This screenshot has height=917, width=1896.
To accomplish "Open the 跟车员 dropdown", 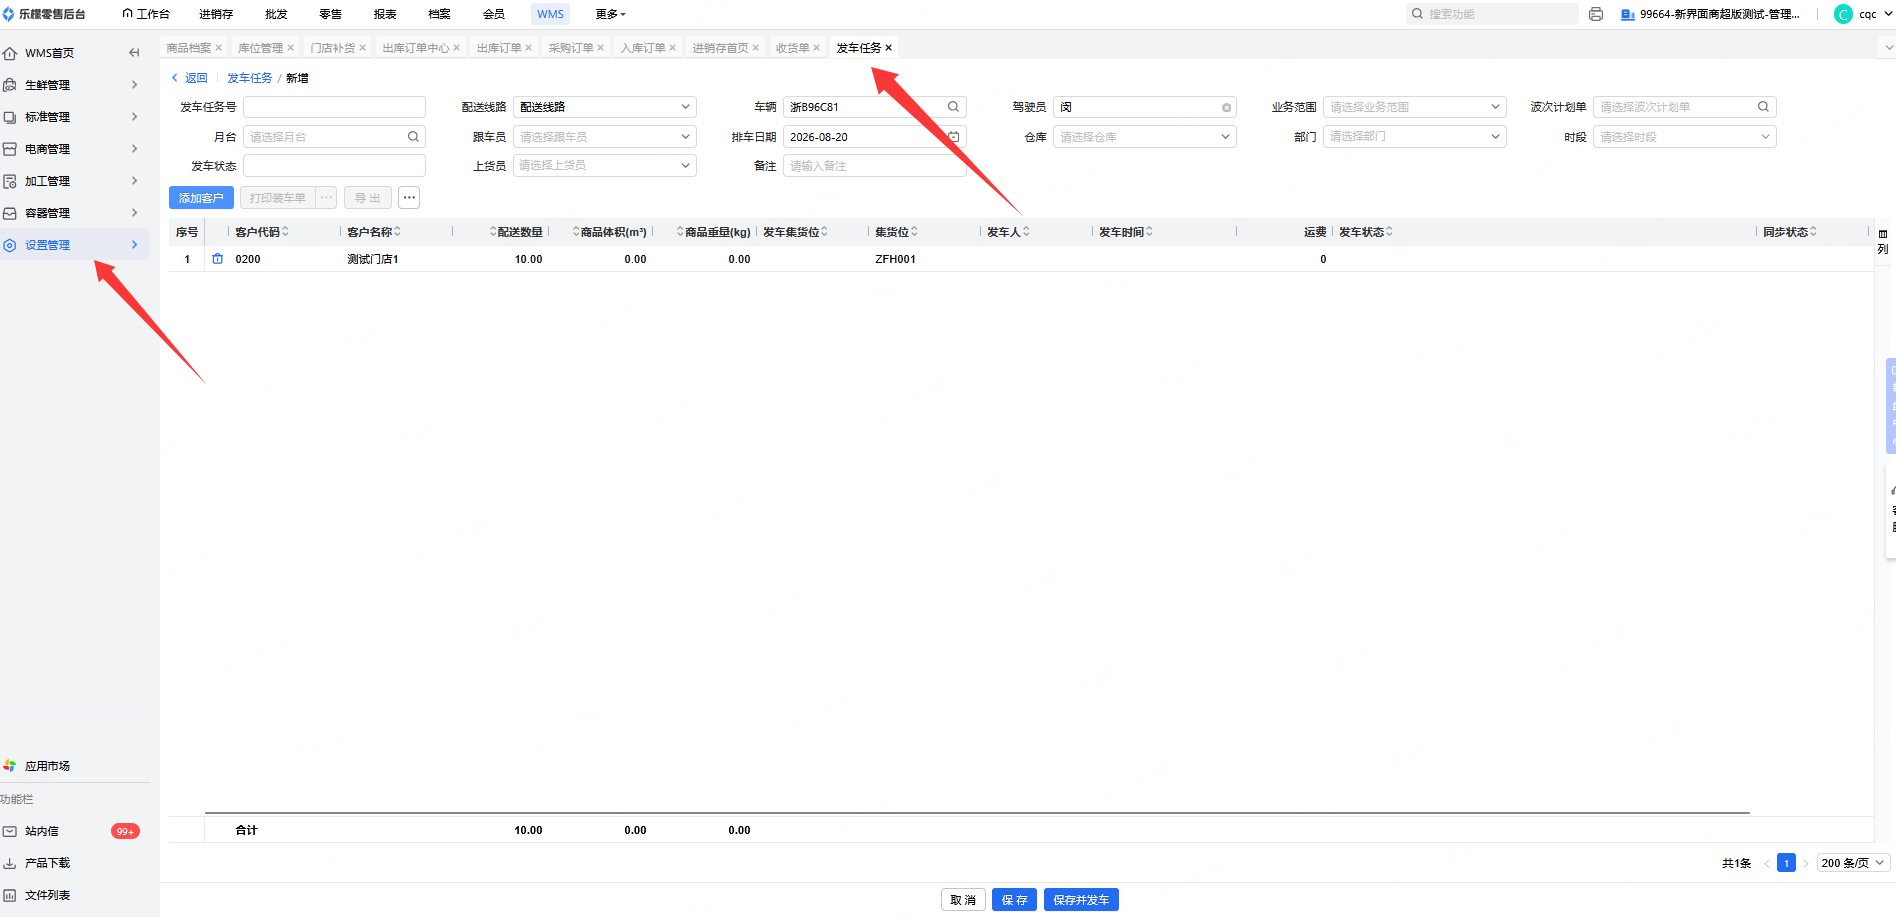I will (x=605, y=137).
